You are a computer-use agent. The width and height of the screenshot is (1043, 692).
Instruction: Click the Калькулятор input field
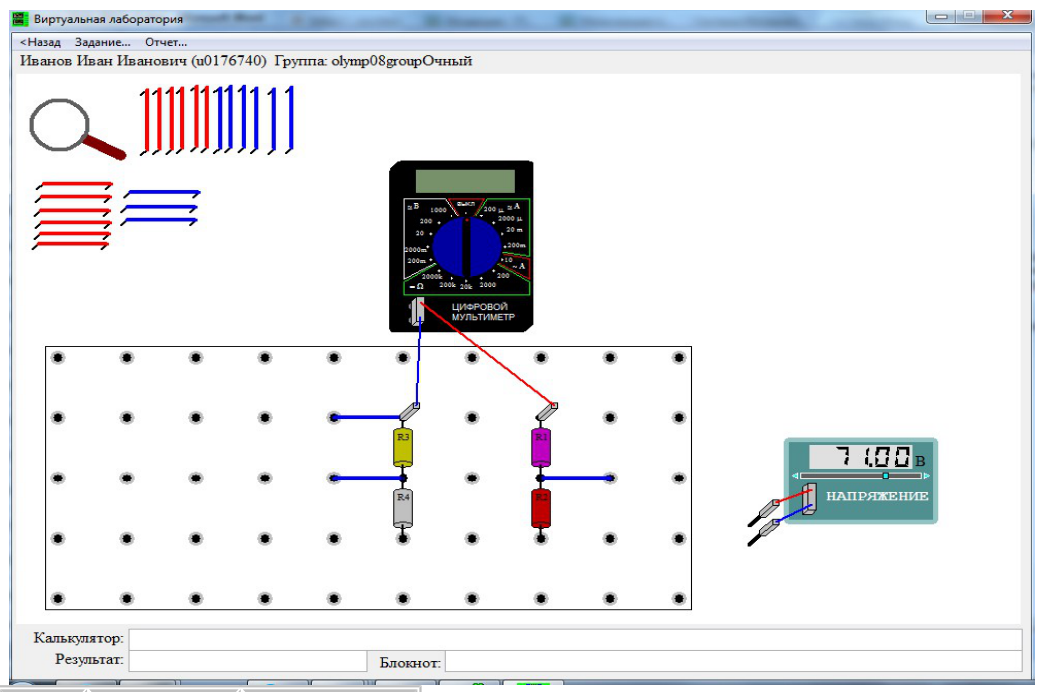point(575,639)
